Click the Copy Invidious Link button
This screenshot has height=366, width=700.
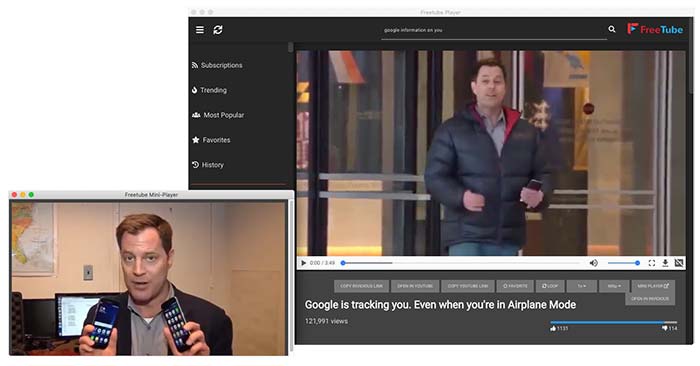[361, 286]
